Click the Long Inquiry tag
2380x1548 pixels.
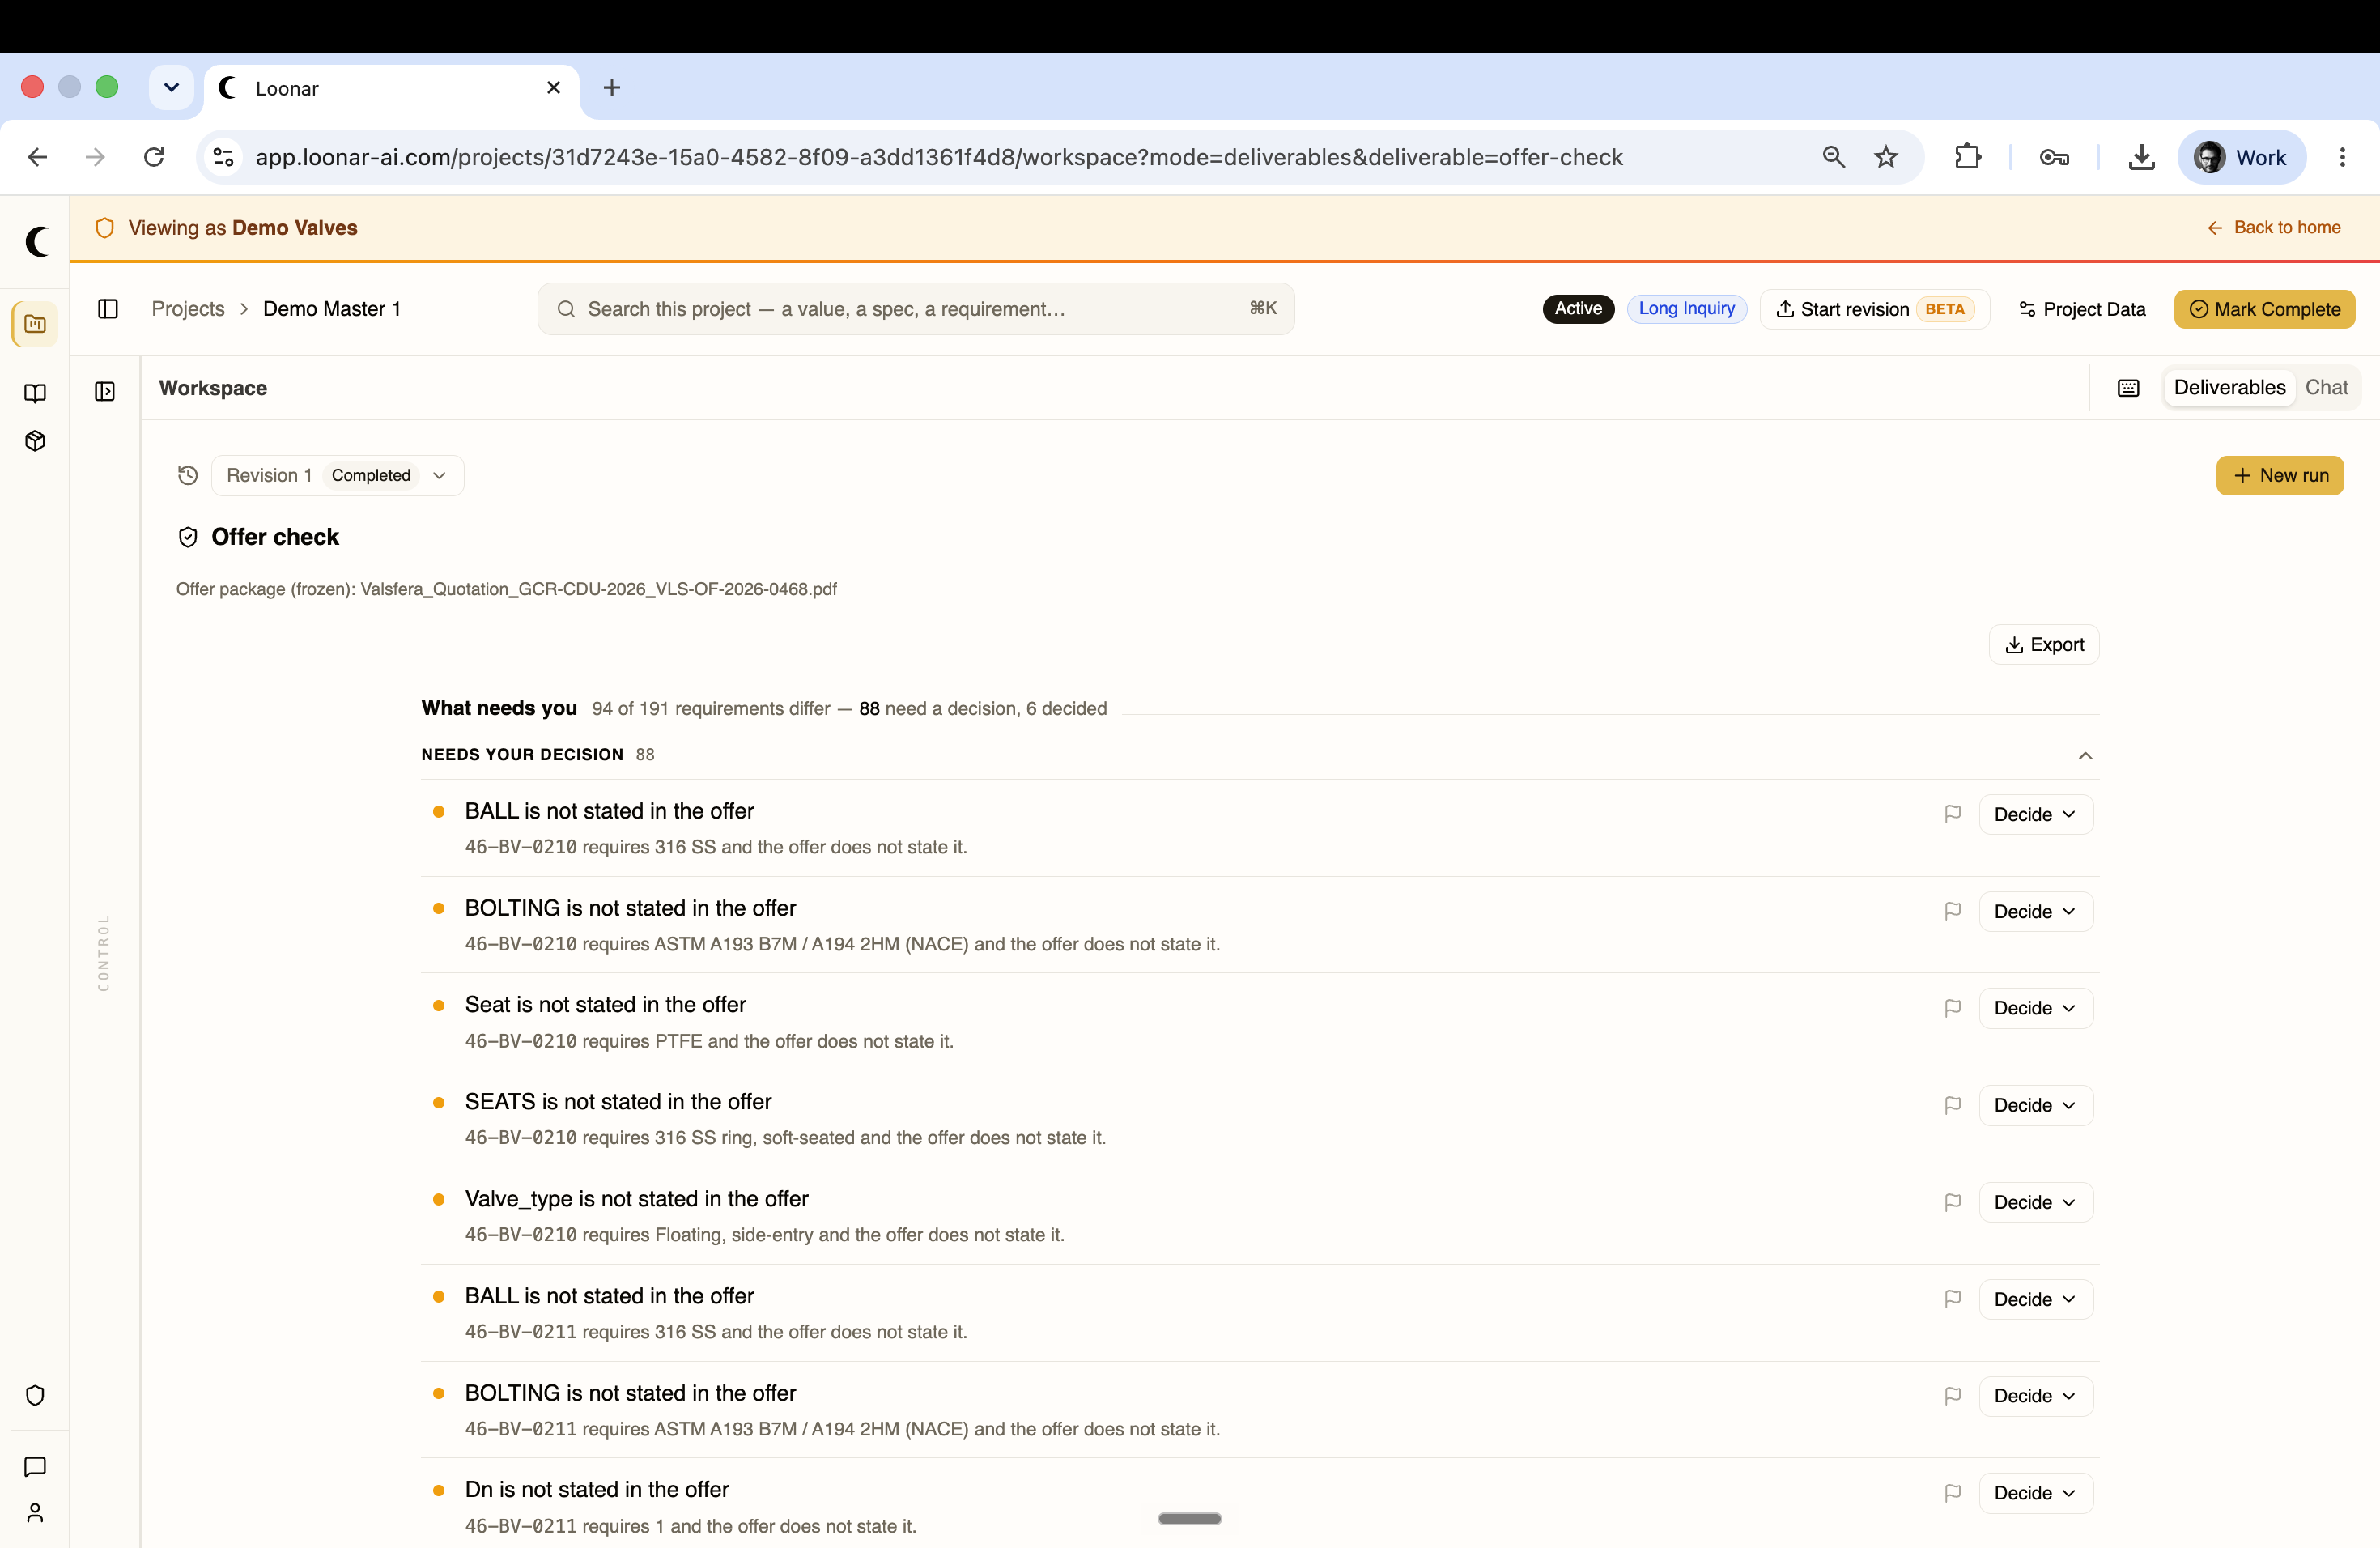tap(1686, 309)
